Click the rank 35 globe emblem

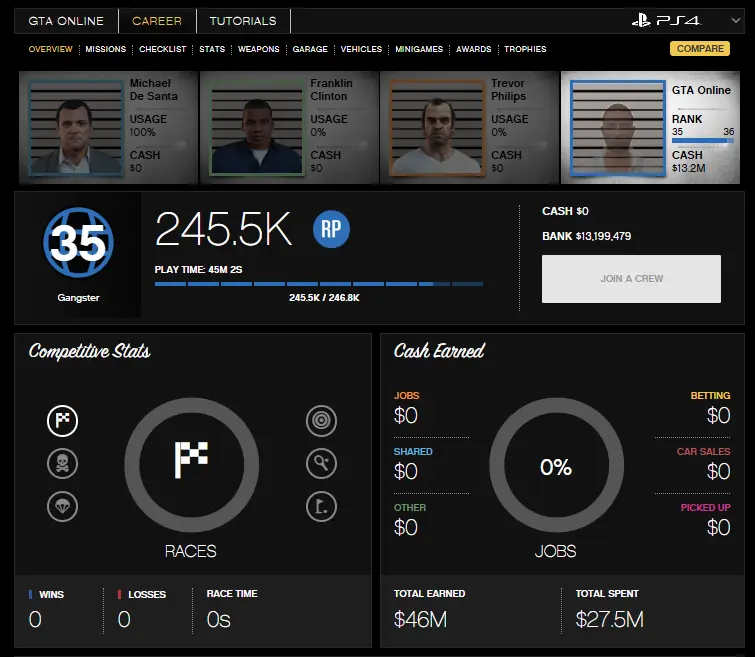tap(78, 243)
